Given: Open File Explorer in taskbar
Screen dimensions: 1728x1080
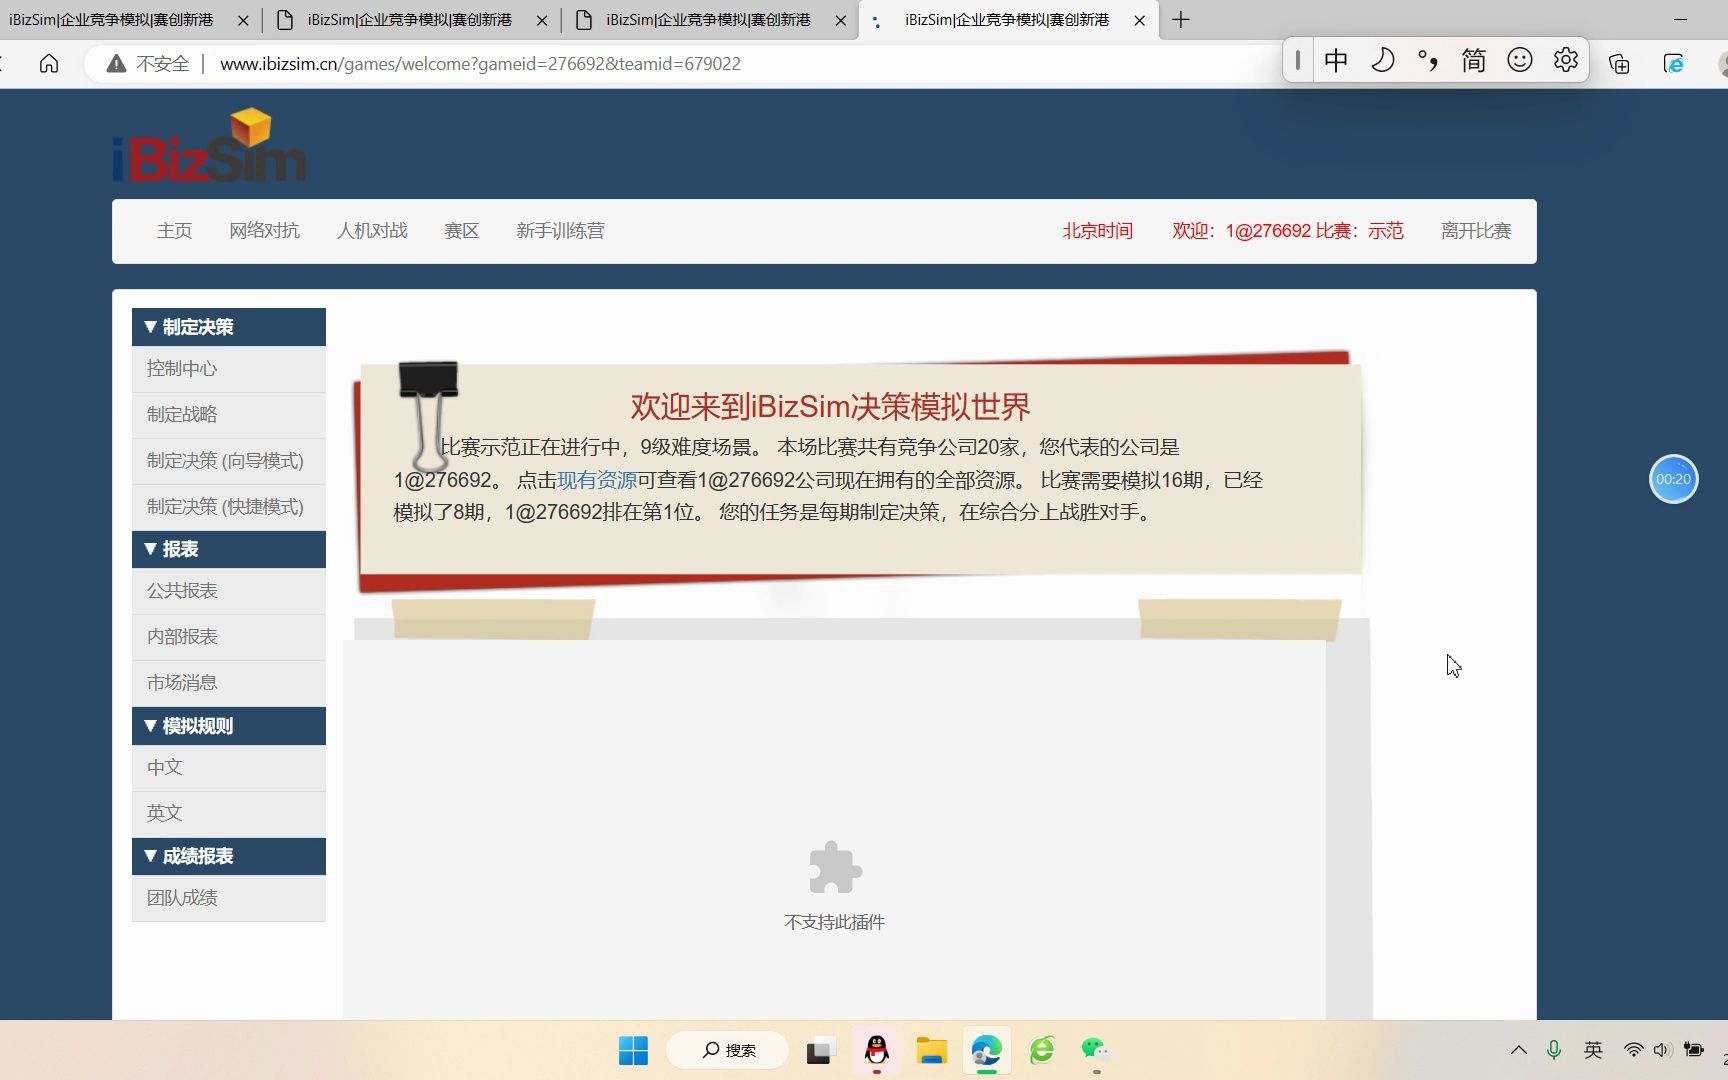Looking at the screenshot, I should coord(931,1050).
